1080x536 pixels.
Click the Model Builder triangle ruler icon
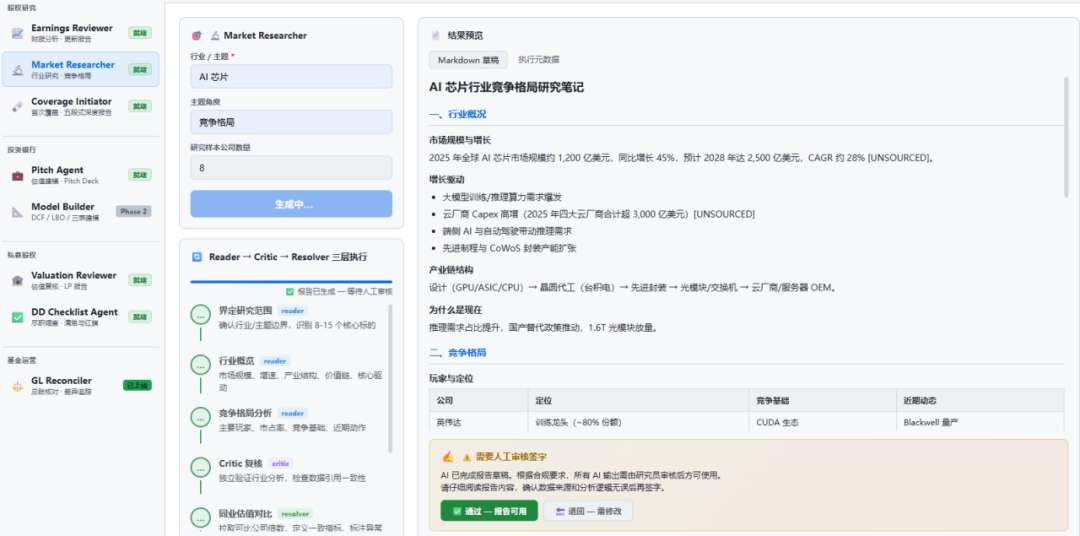pyautogui.click(x=17, y=212)
